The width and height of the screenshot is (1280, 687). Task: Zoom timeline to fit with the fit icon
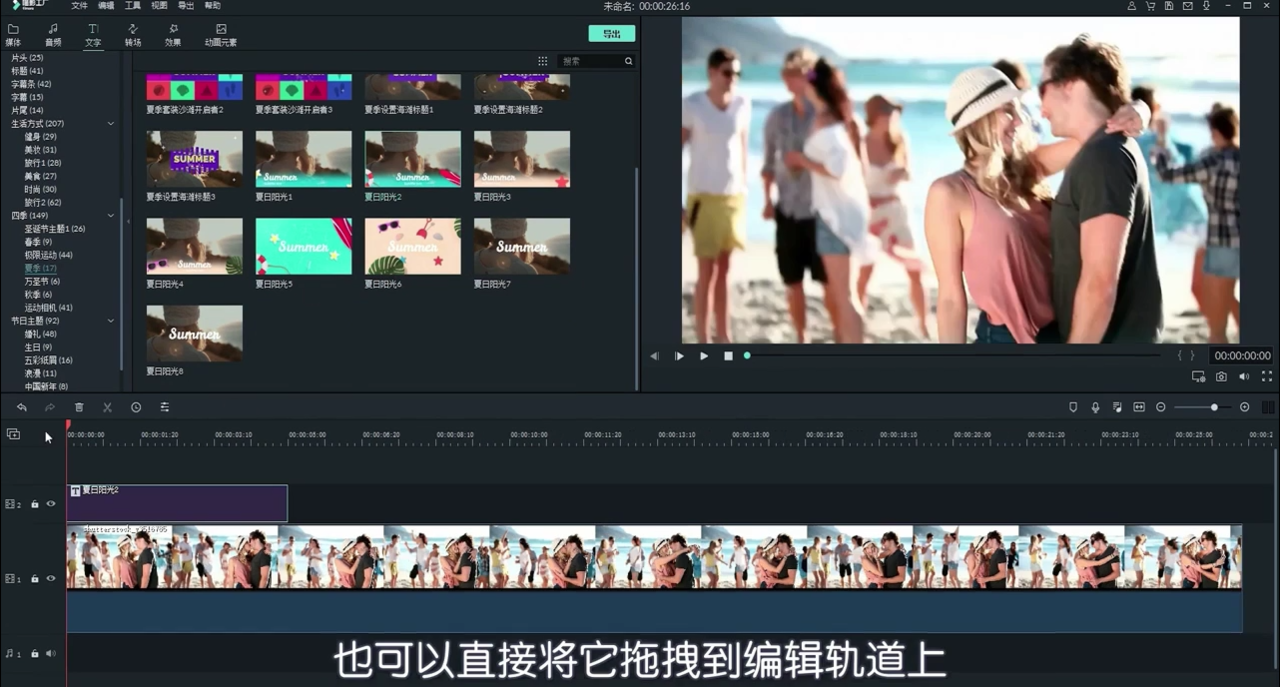1138,407
